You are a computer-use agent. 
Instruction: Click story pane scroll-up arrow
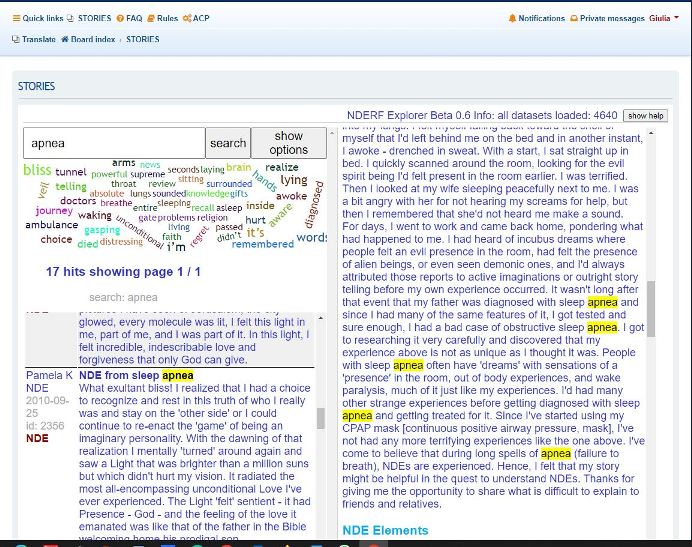point(651,132)
